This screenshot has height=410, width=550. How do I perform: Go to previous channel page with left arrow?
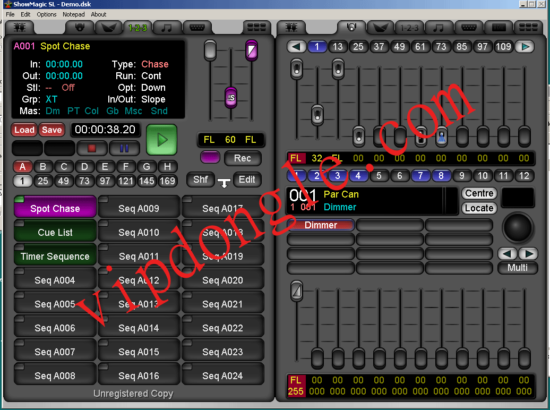pyautogui.click(x=296, y=47)
